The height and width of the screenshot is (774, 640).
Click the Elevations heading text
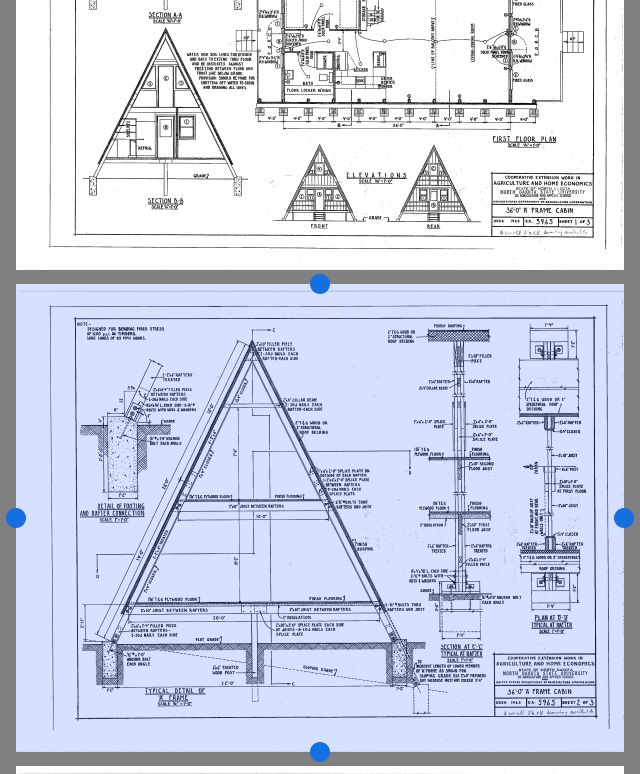(x=377, y=175)
